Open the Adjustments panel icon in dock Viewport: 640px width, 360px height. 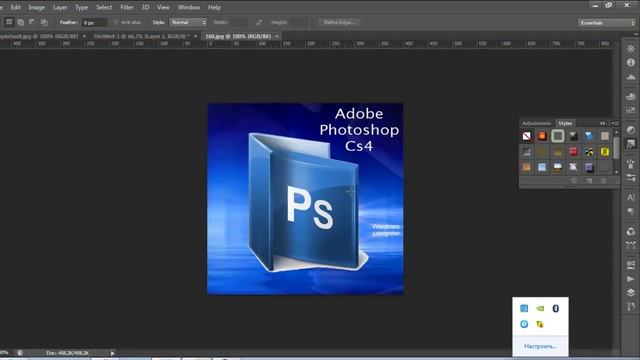click(x=631, y=130)
